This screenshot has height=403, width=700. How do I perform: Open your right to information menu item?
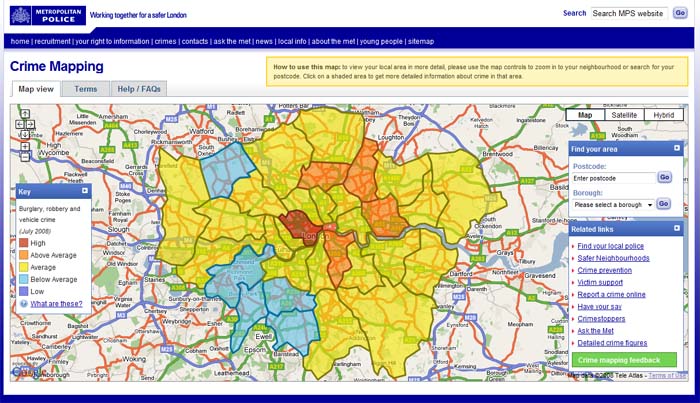(112, 42)
